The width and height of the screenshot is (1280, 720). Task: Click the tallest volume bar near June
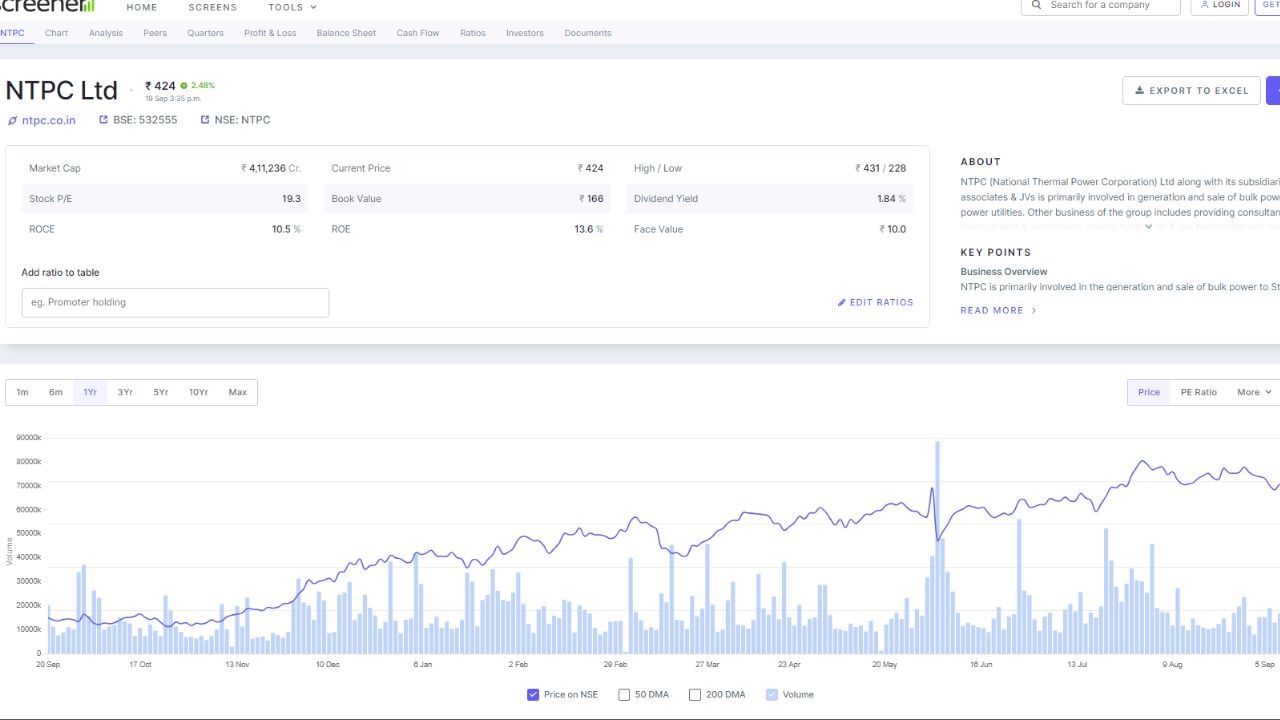coord(937,547)
